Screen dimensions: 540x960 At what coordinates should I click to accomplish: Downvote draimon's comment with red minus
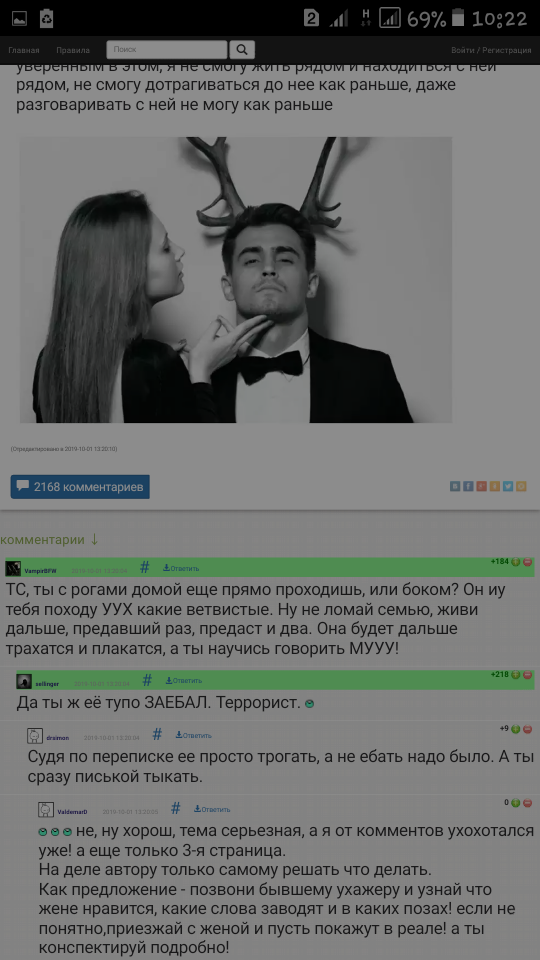click(x=527, y=729)
